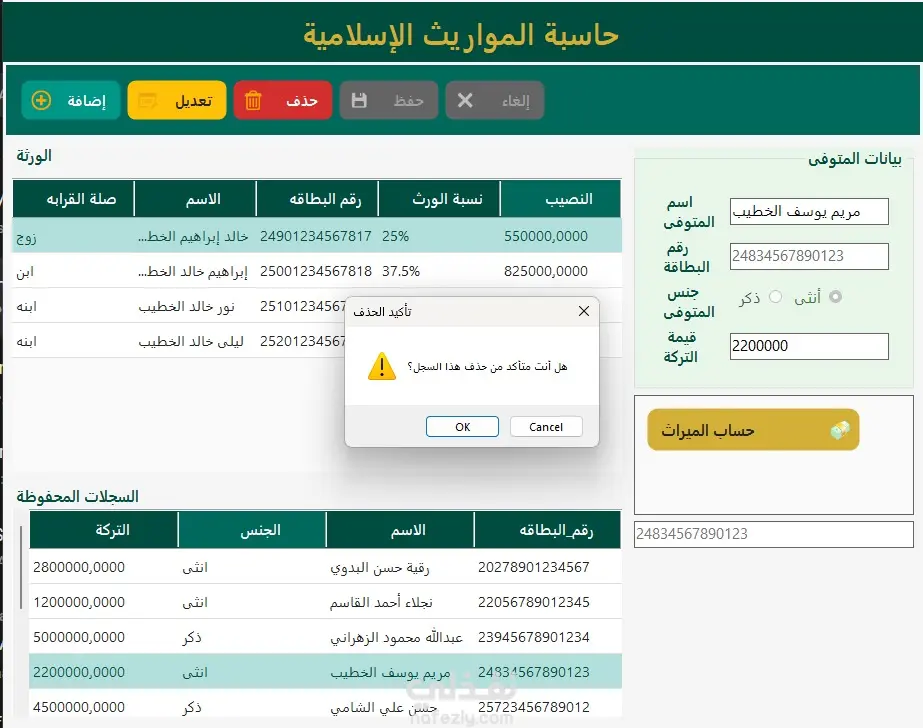The height and width of the screenshot is (728, 923).
Task: Click ID cell 23945678901234
Action: pyautogui.click(x=533, y=637)
